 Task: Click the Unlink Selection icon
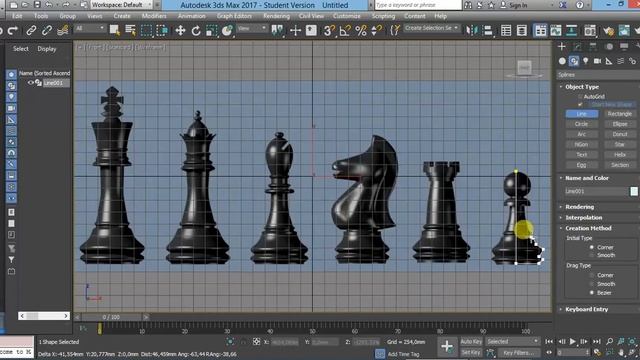tap(47, 31)
